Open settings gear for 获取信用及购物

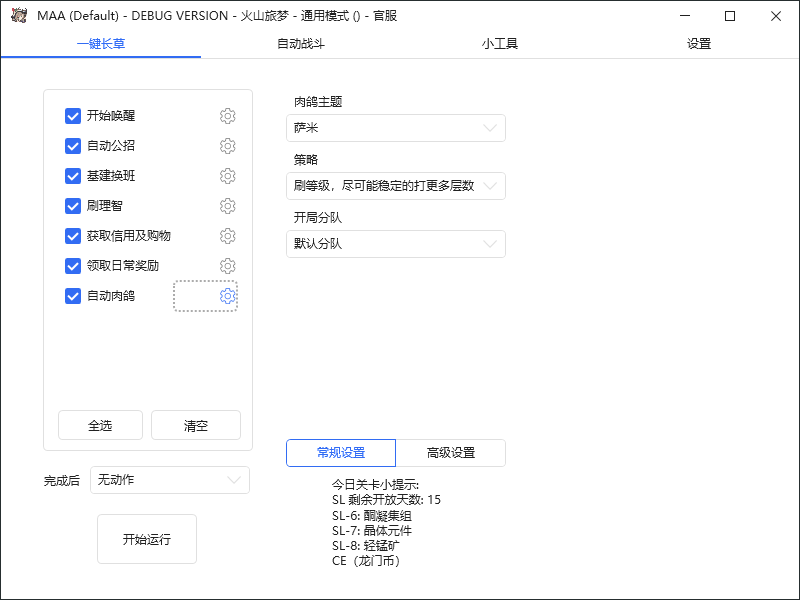coord(227,236)
